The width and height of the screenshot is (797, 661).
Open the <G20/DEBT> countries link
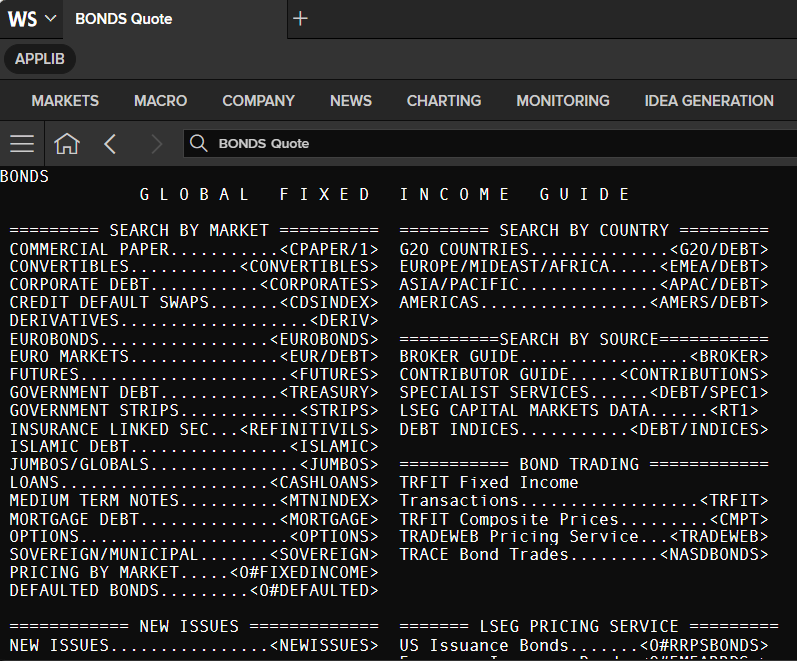pos(719,249)
